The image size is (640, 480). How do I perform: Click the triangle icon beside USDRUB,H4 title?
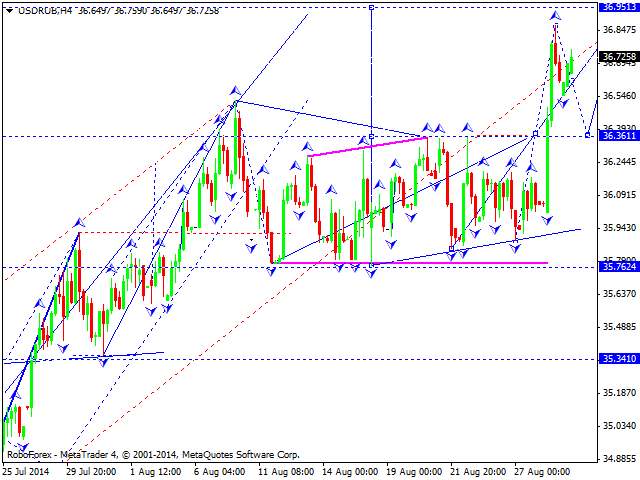(x=7, y=8)
